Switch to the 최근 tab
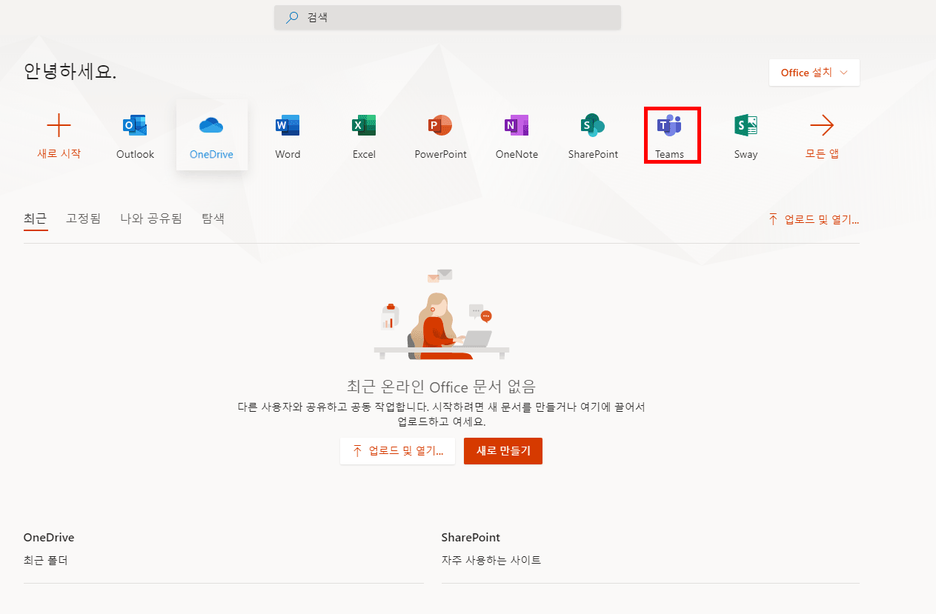This screenshot has height=614, width=936. (35, 218)
